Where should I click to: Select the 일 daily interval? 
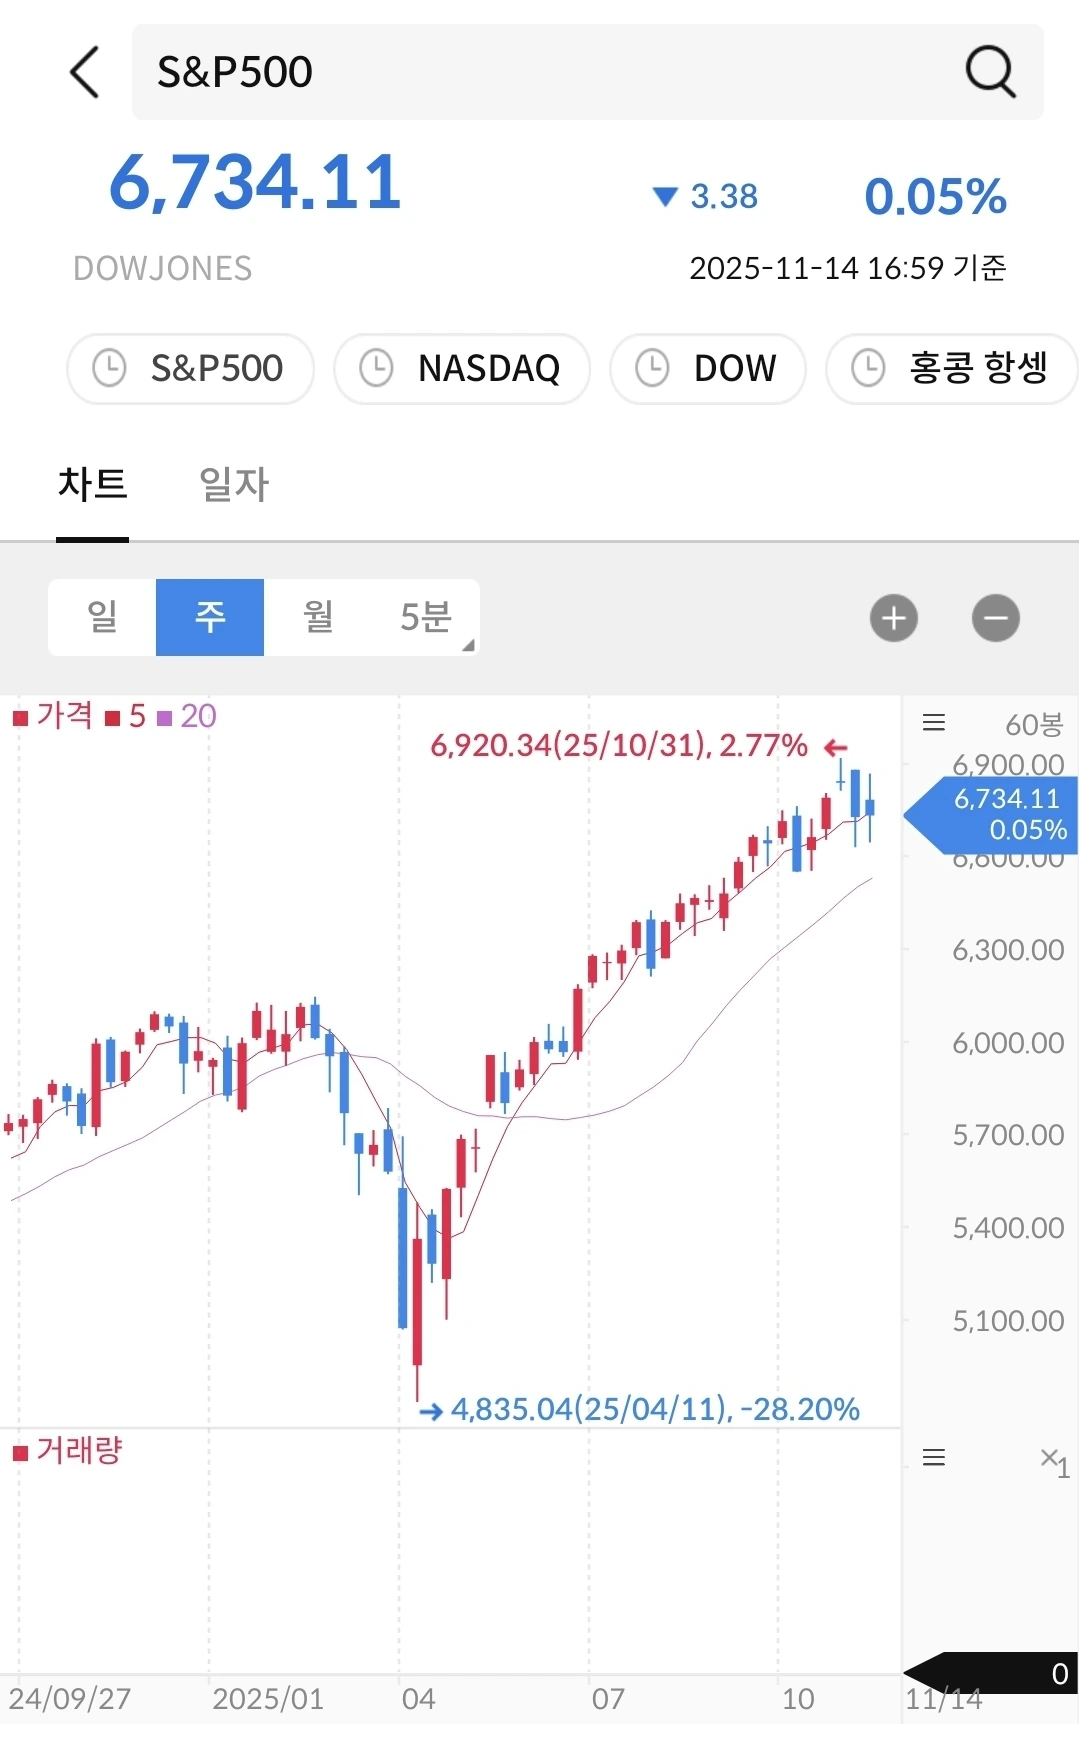(x=102, y=617)
